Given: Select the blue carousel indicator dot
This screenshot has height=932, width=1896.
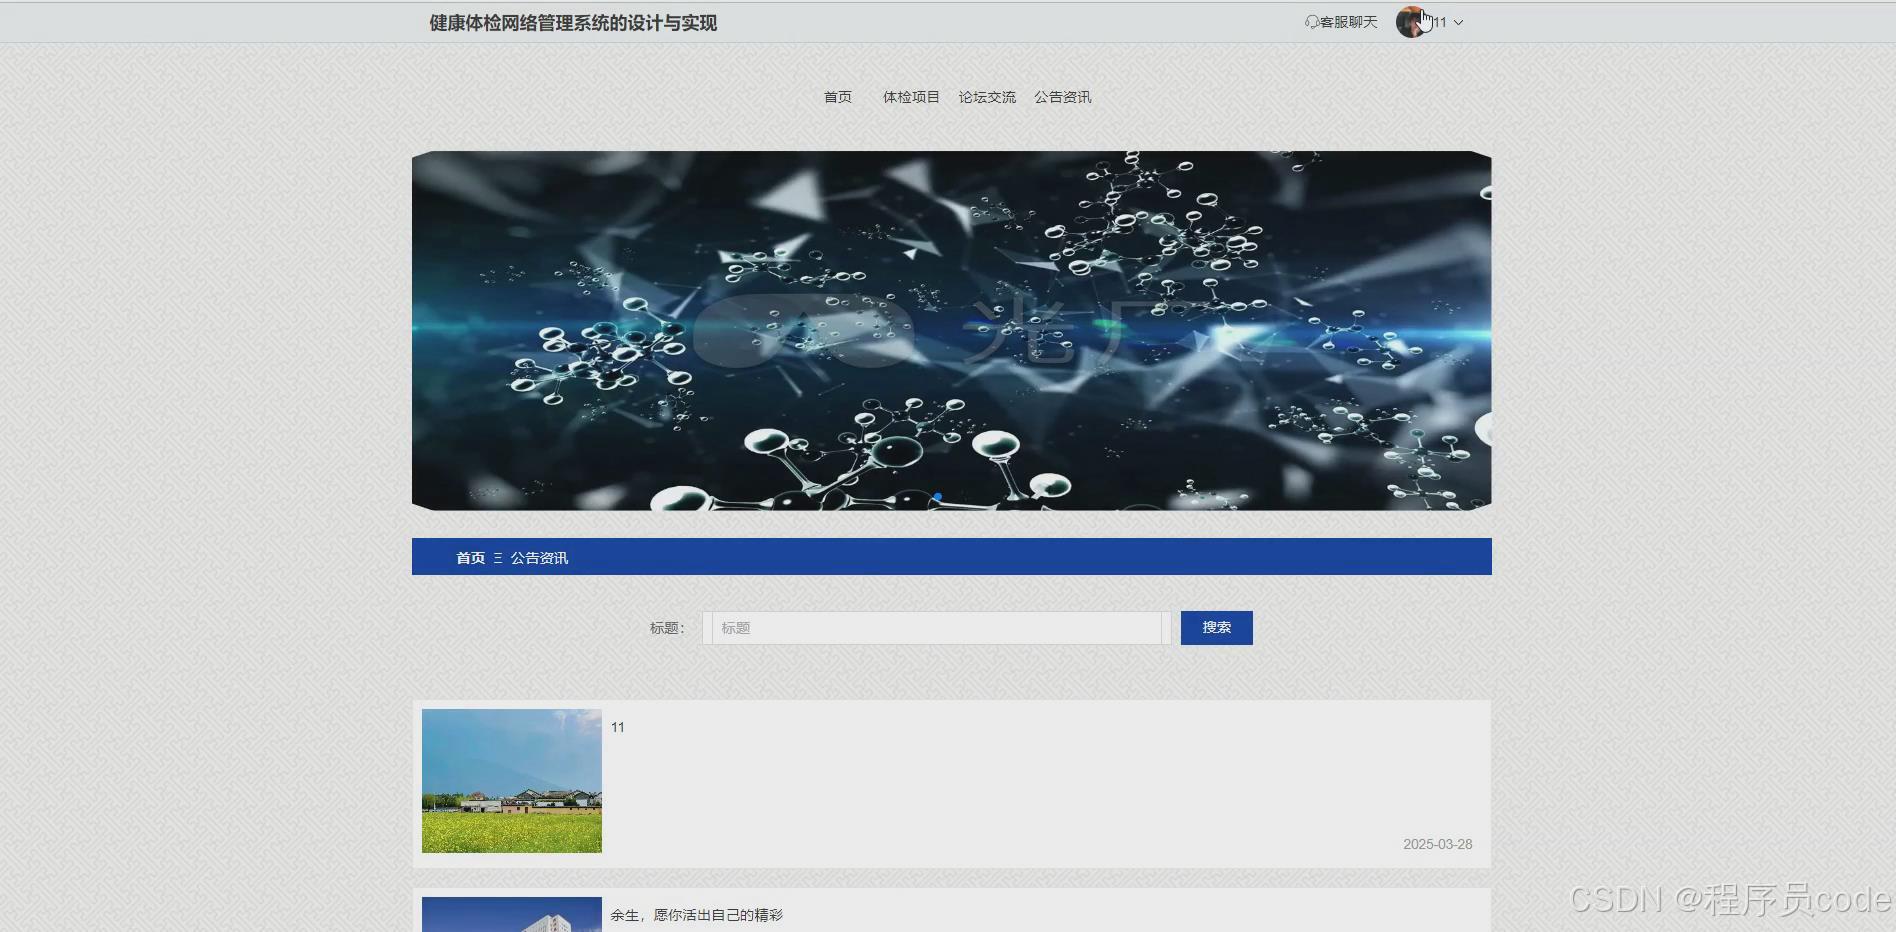Looking at the screenshot, I should tap(937, 497).
